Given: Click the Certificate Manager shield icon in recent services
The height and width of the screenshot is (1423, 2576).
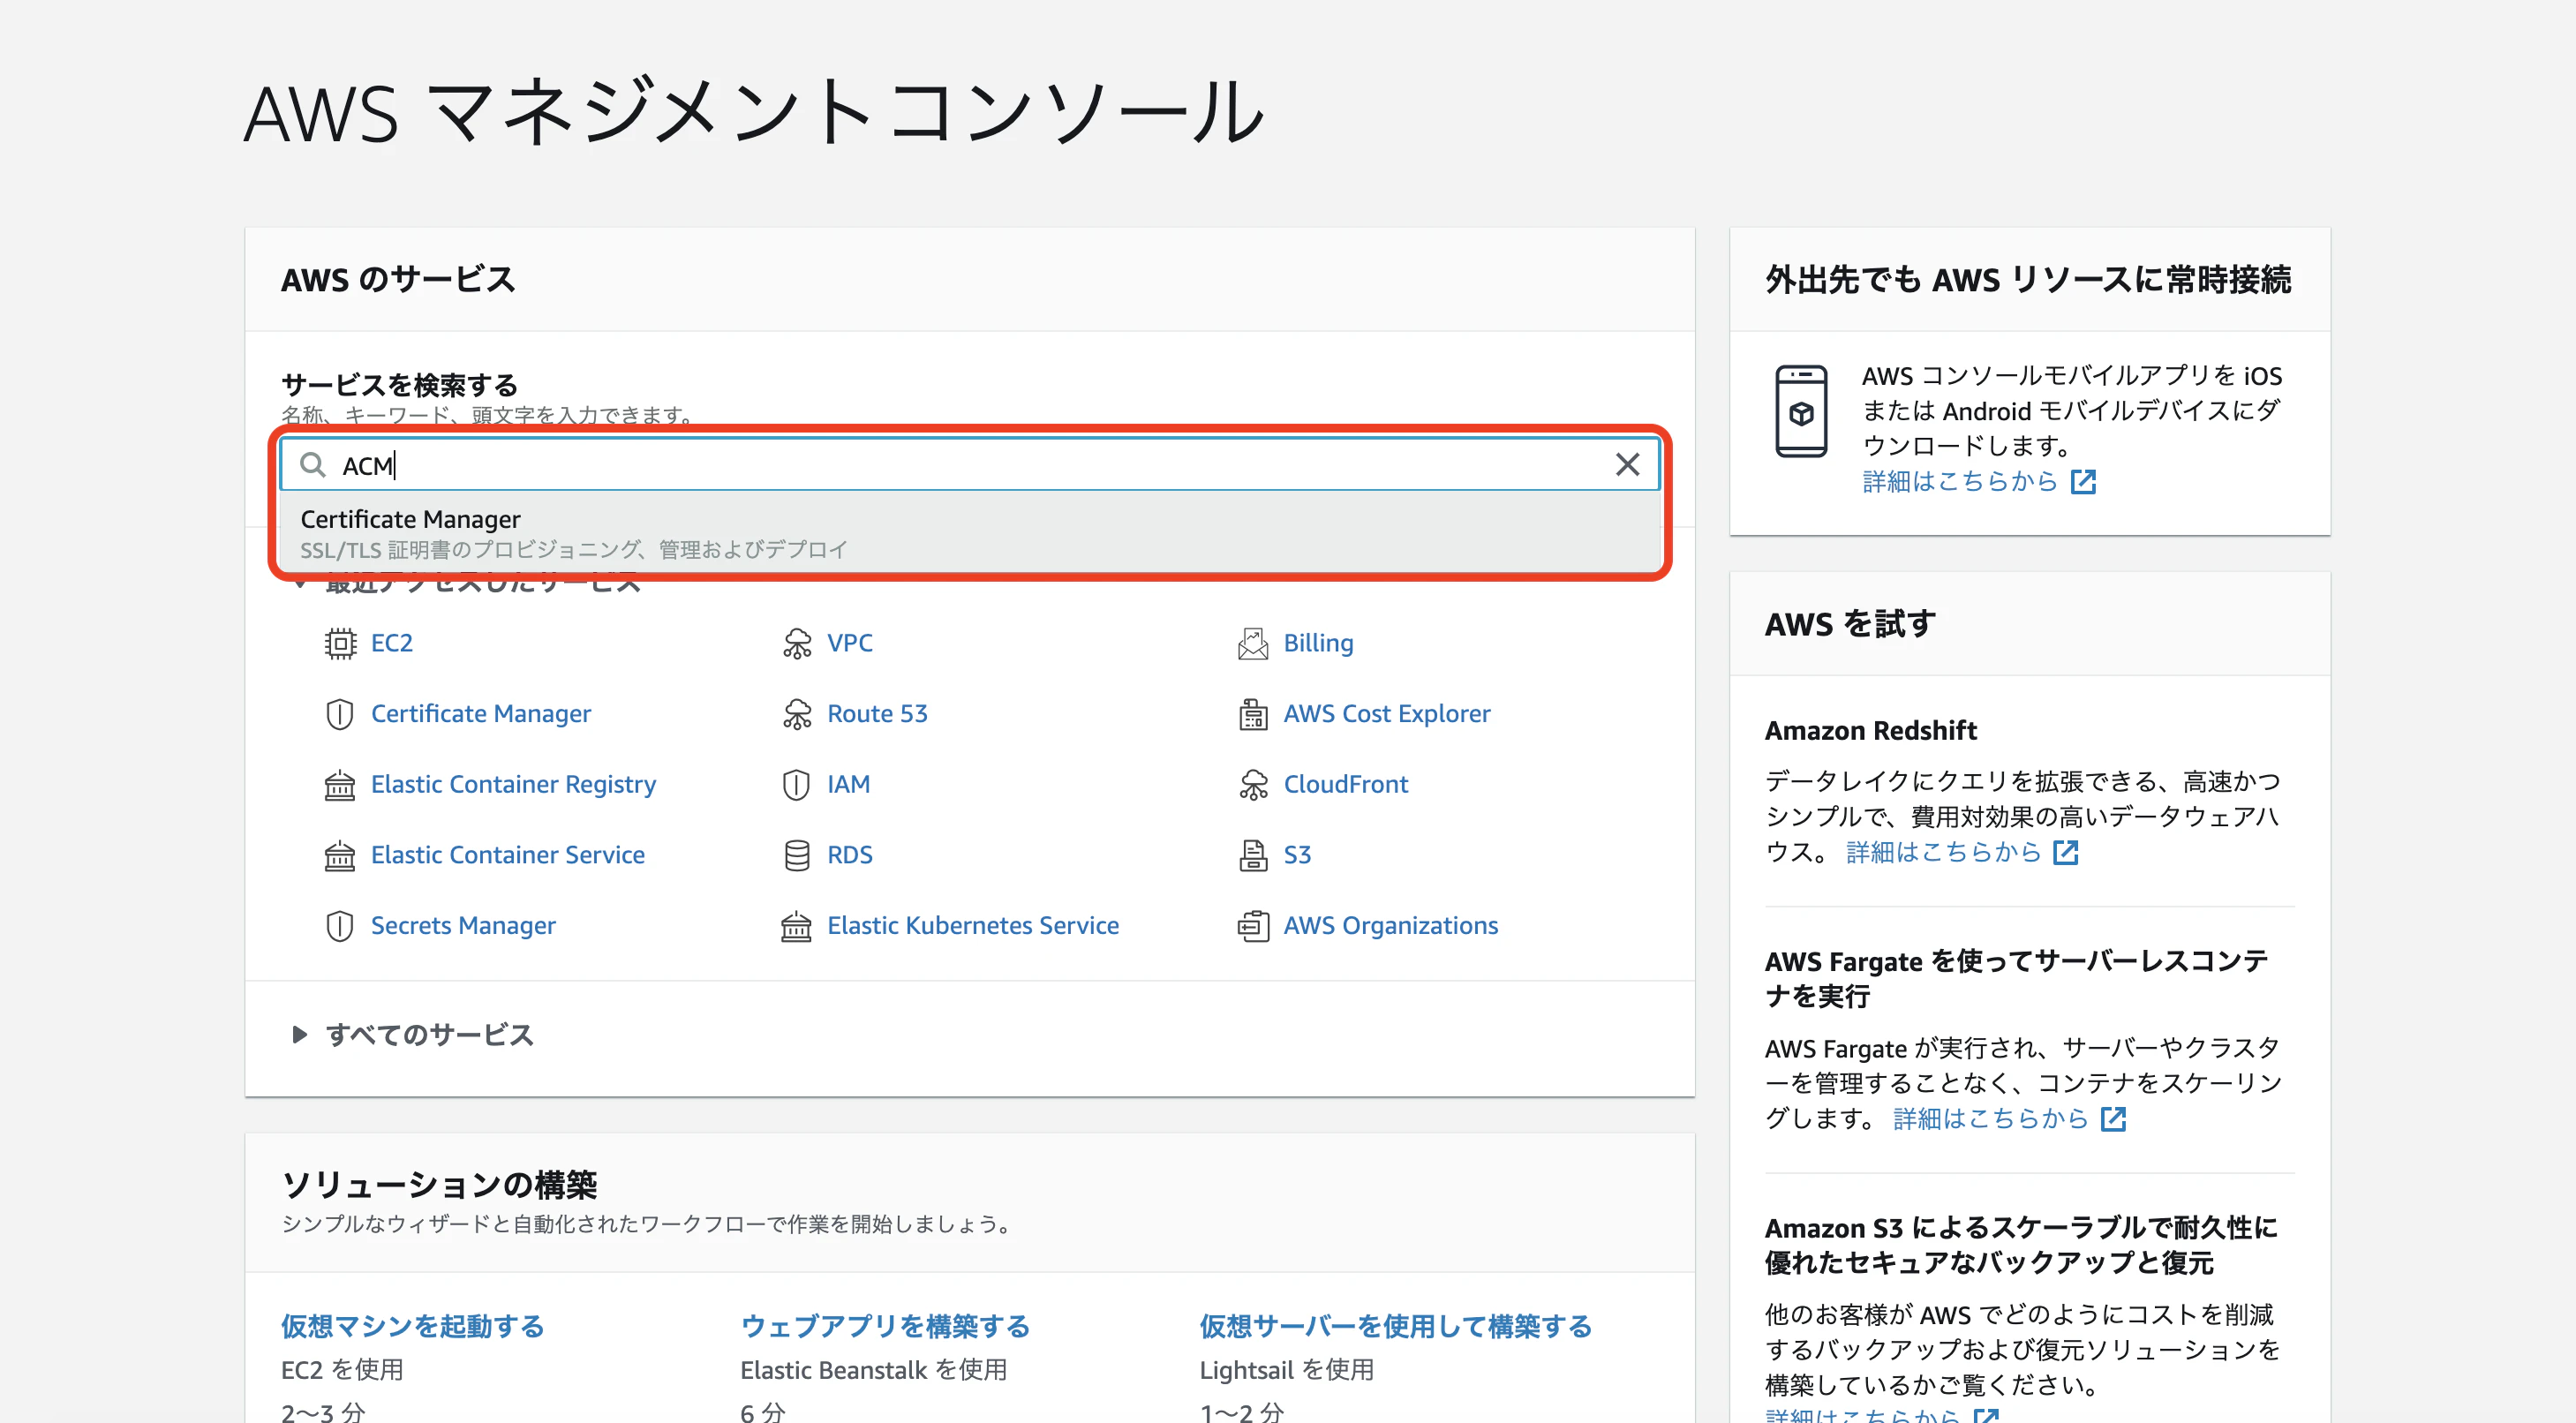Looking at the screenshot, I should click(340, 714).
